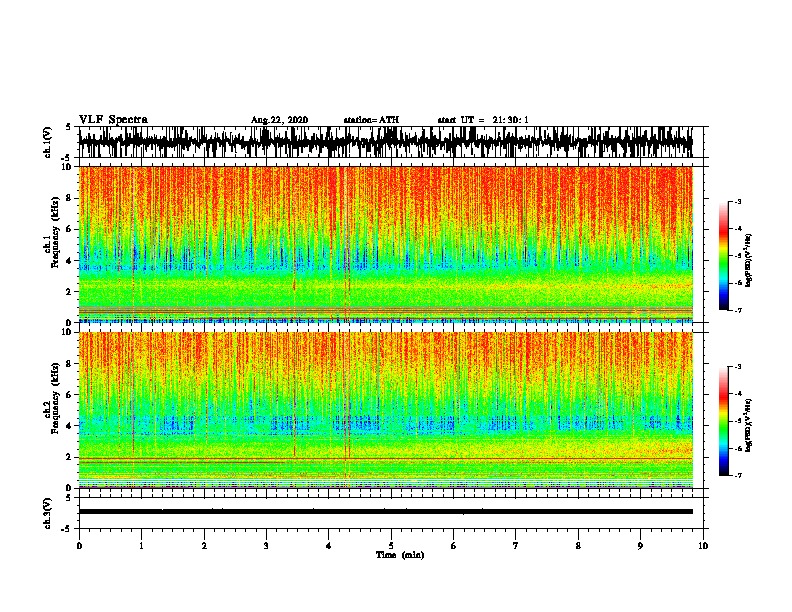Click the time axis tick label "2"
The image size is (792, 612).
coord(204,546)
